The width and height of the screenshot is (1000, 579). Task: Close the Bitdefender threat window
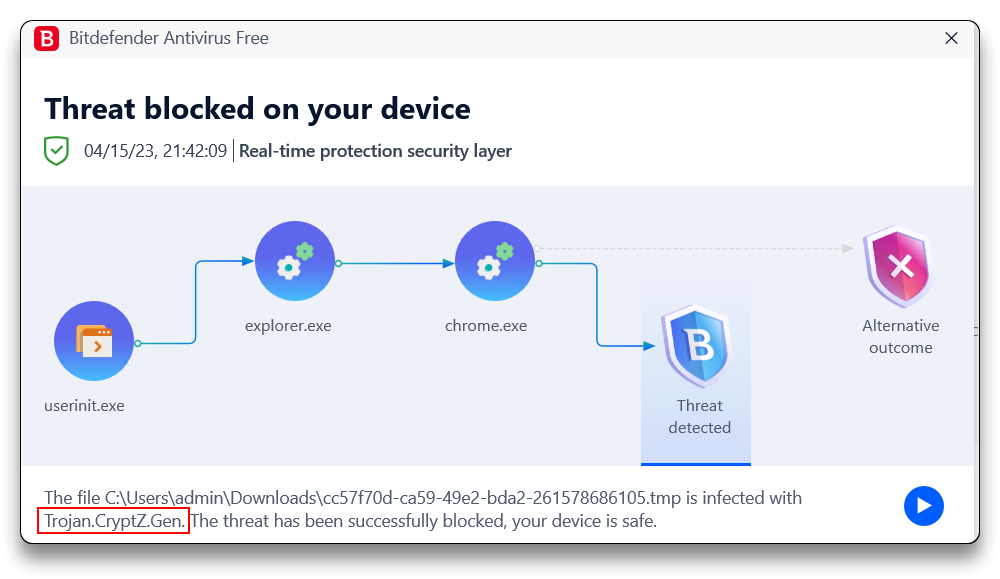[951, 38]
